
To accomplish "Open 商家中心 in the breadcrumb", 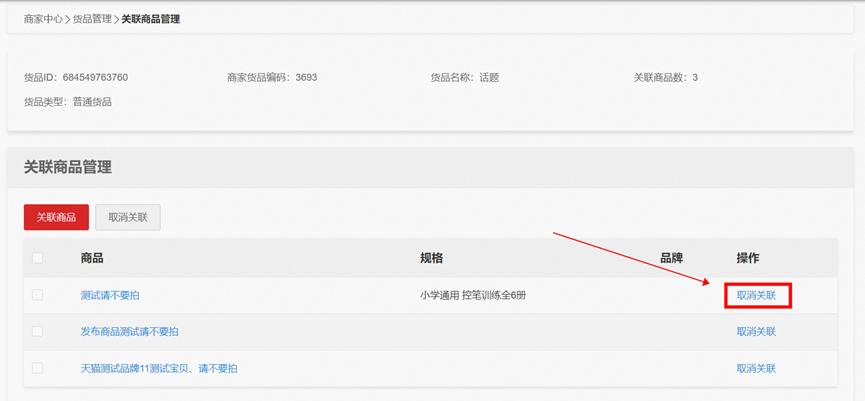I will (43, 19).
